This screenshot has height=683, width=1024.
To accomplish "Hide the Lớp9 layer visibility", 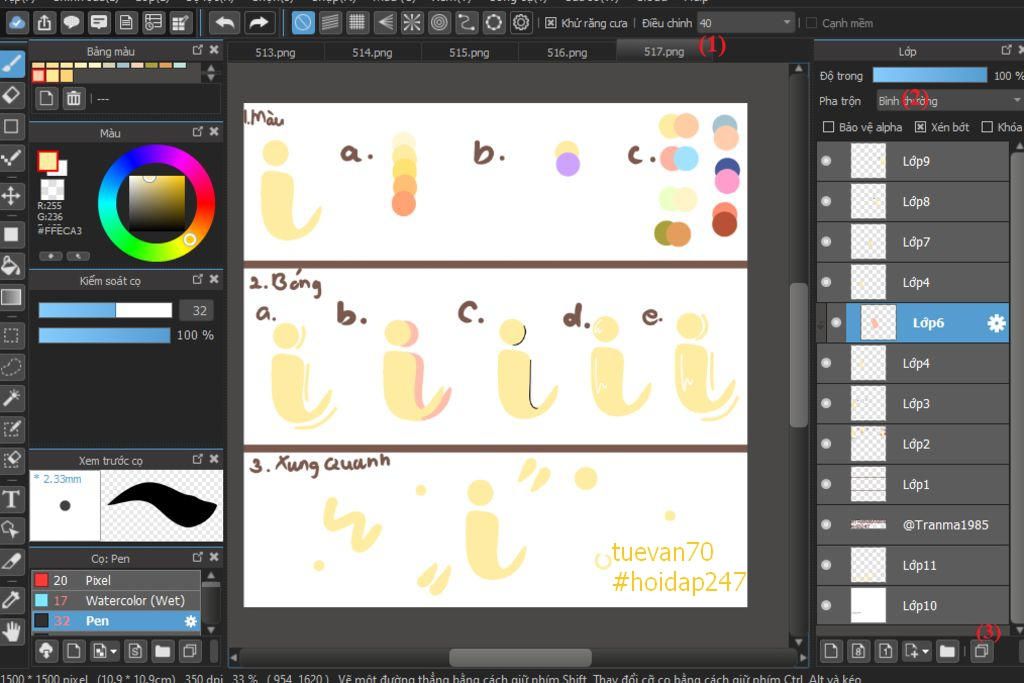I will [x=826, y=161].
